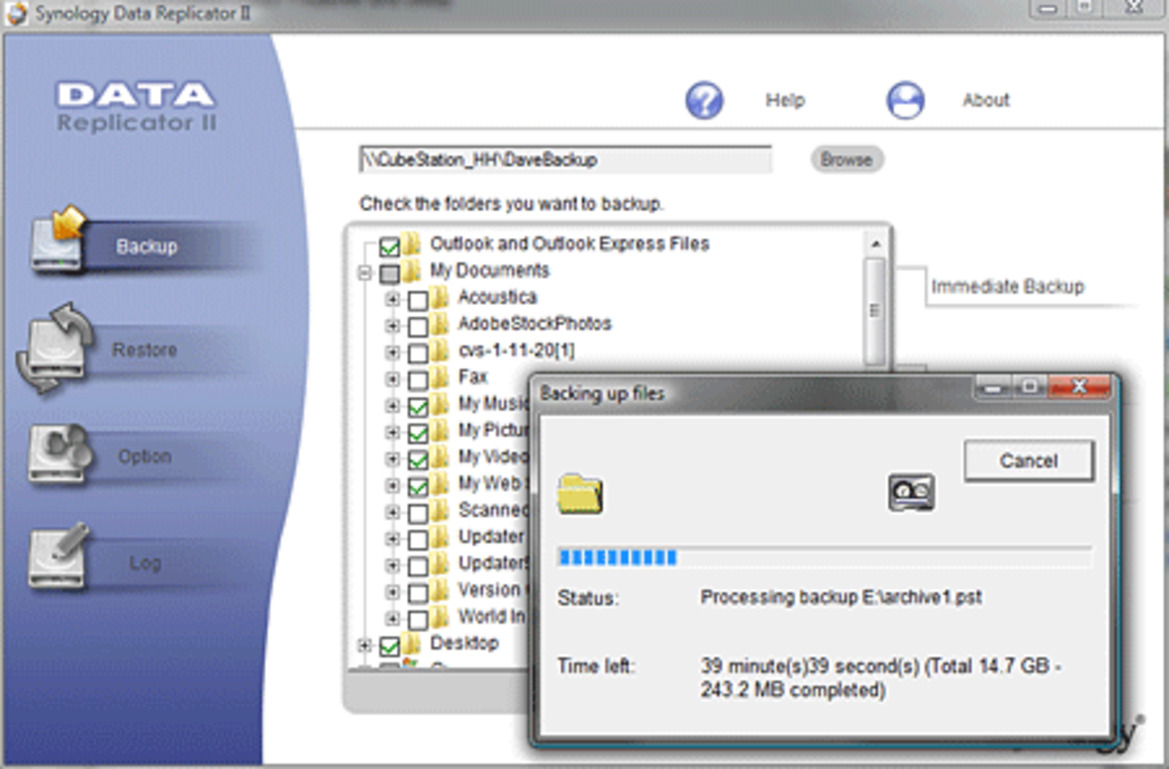Image resolution: width=1169 pixels, height=769 pixels.
Task: Cancel the file backup in progress
Action: tap(1029, 460)
